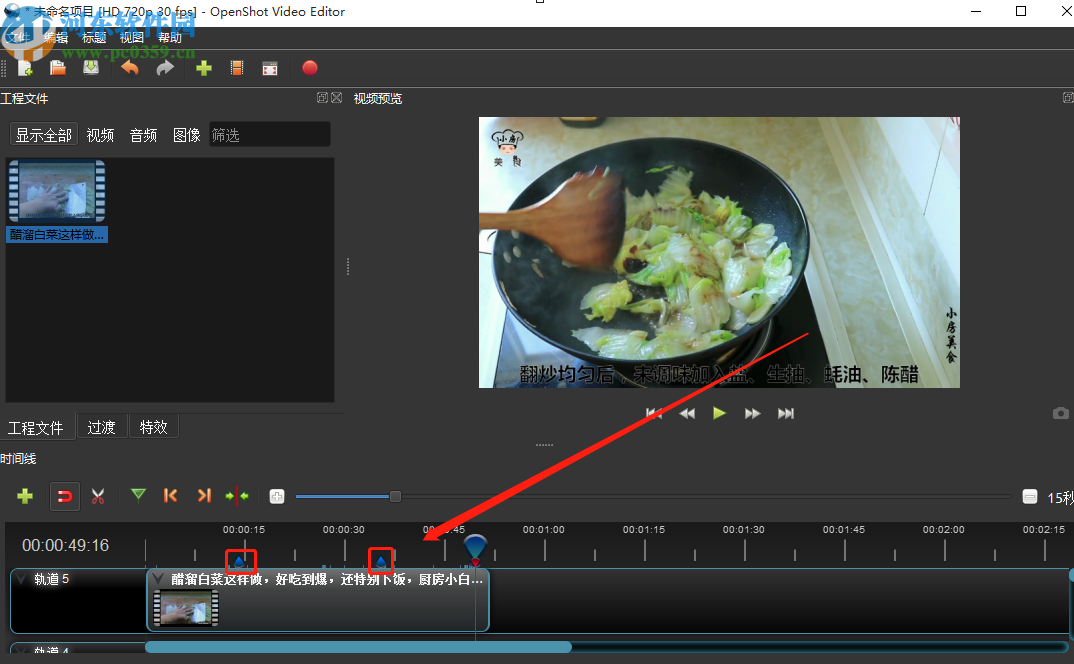
Task: Click the blue marker past 00:00:30
Action: pos(381,561)
